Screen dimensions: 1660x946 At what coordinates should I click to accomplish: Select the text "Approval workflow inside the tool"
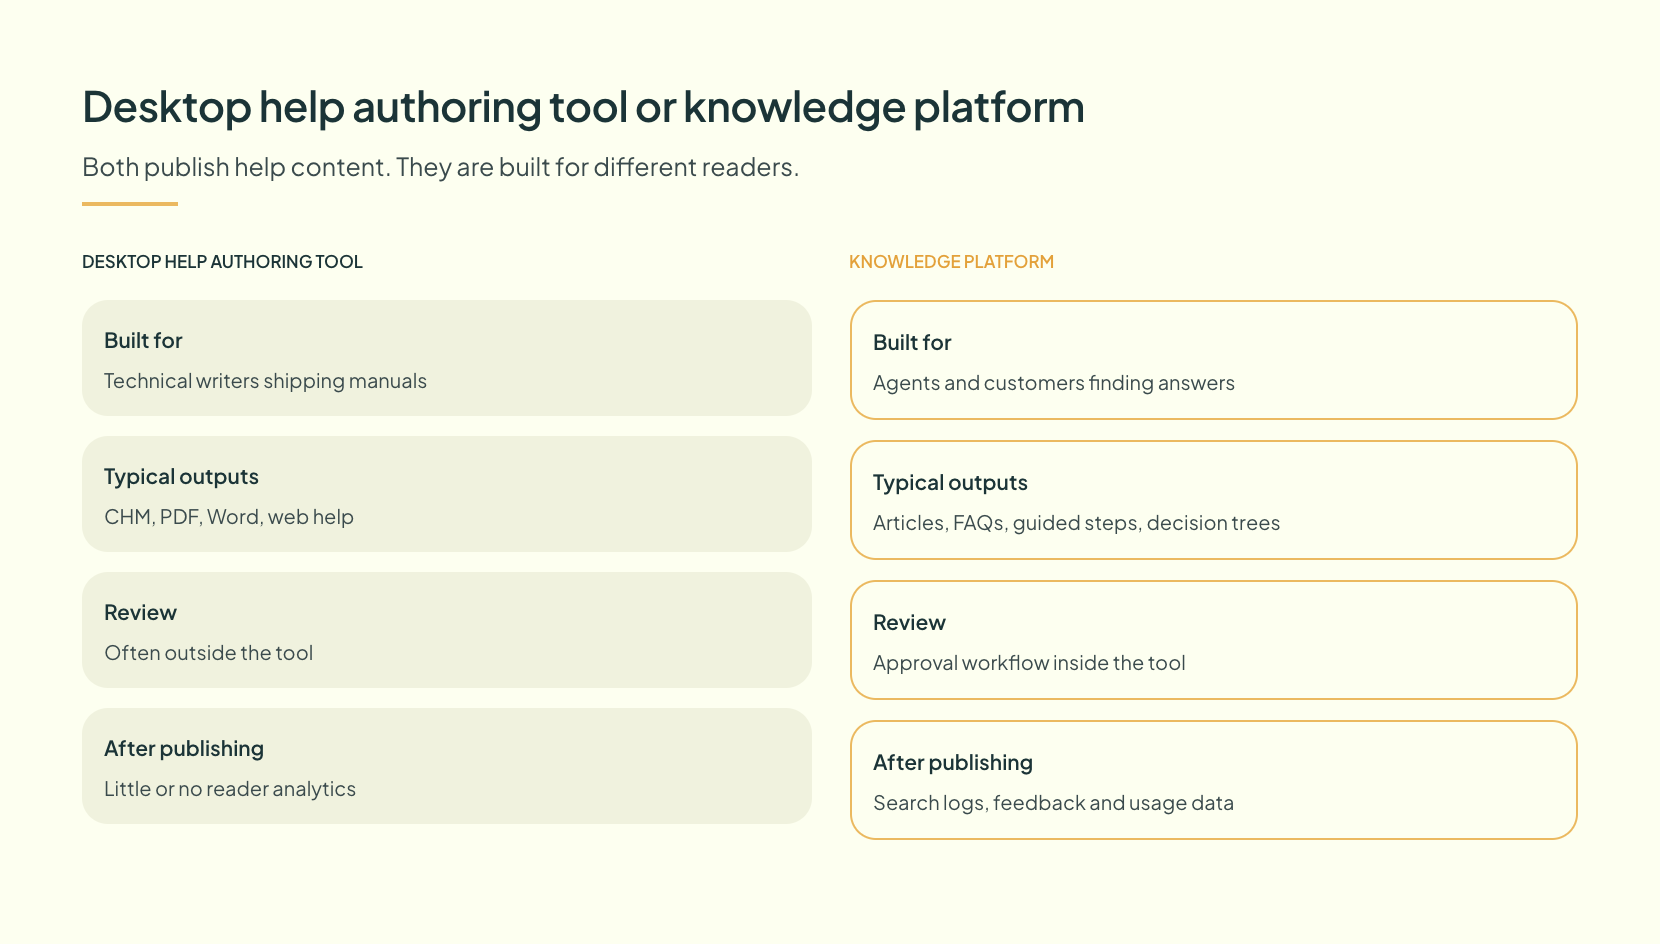1029,663
